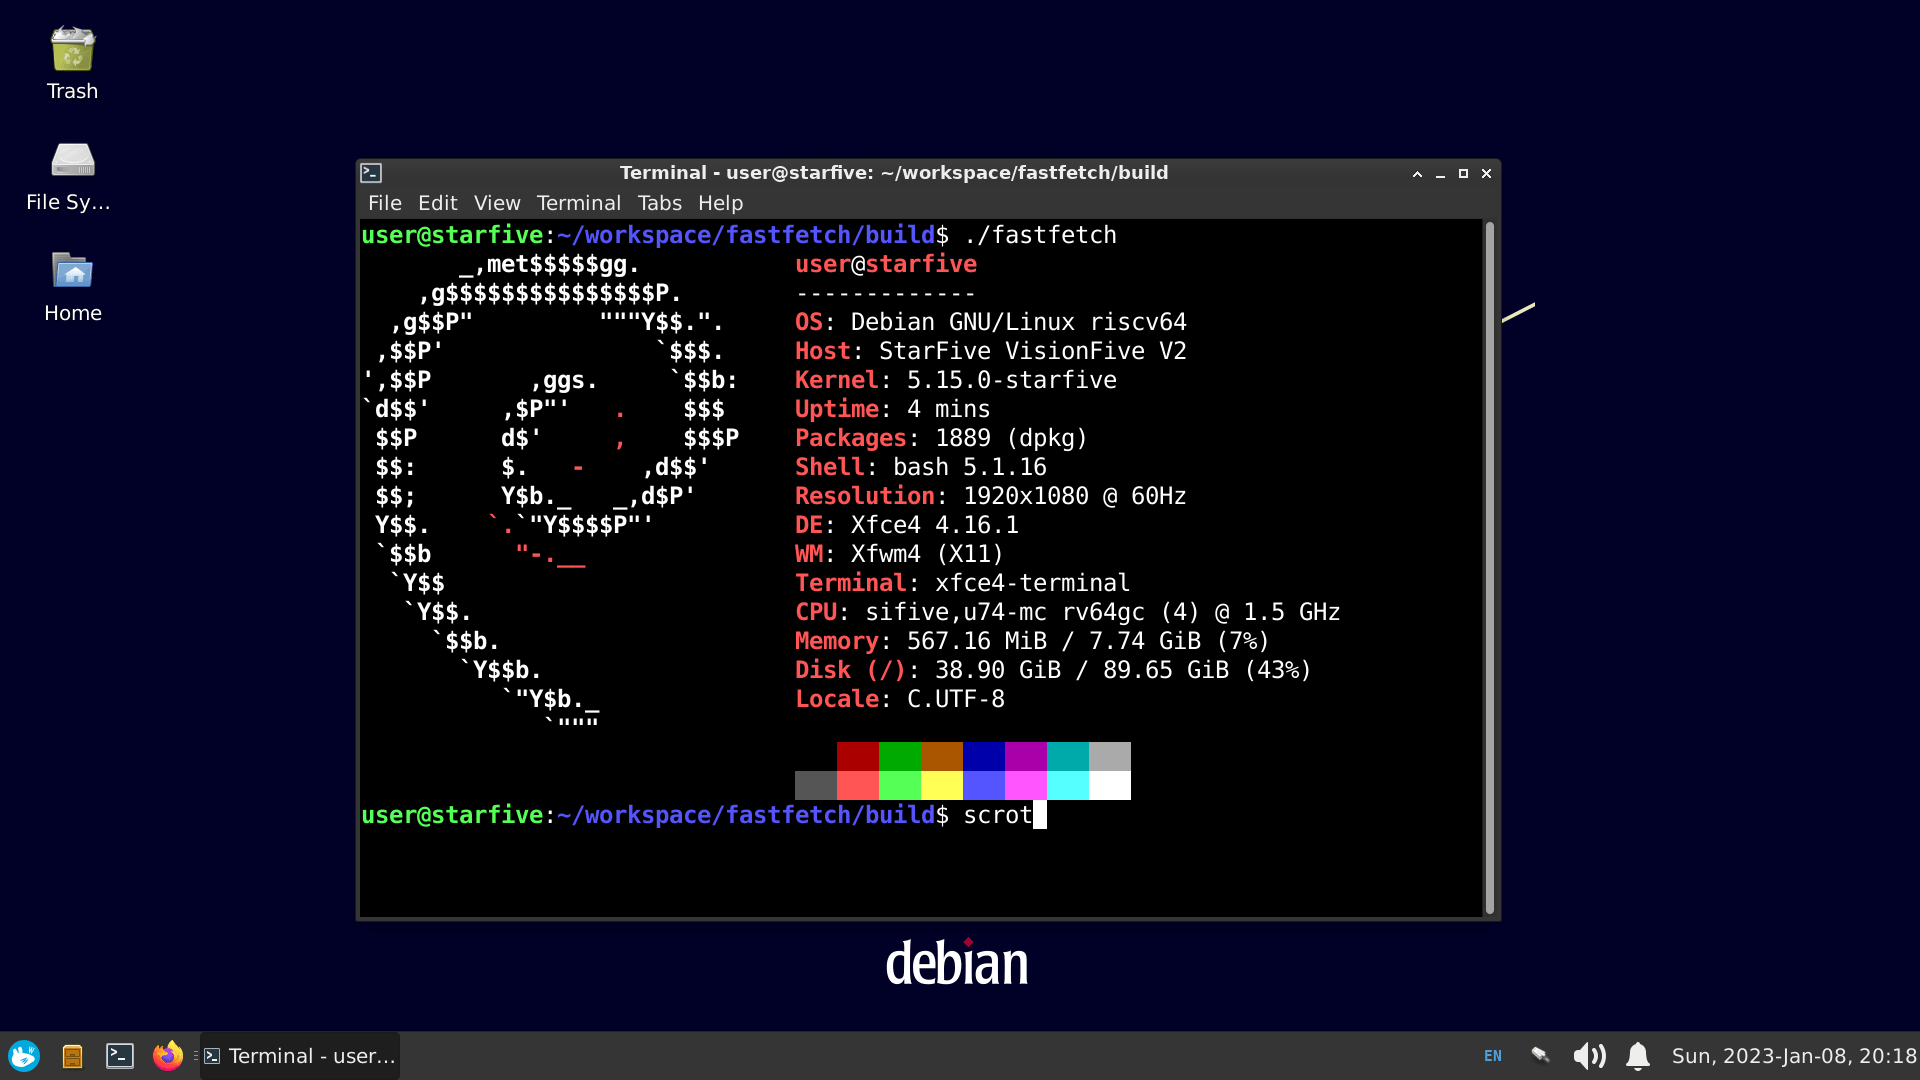Open the File menu
The image size is (1920, 1080).
pos(384,203)
